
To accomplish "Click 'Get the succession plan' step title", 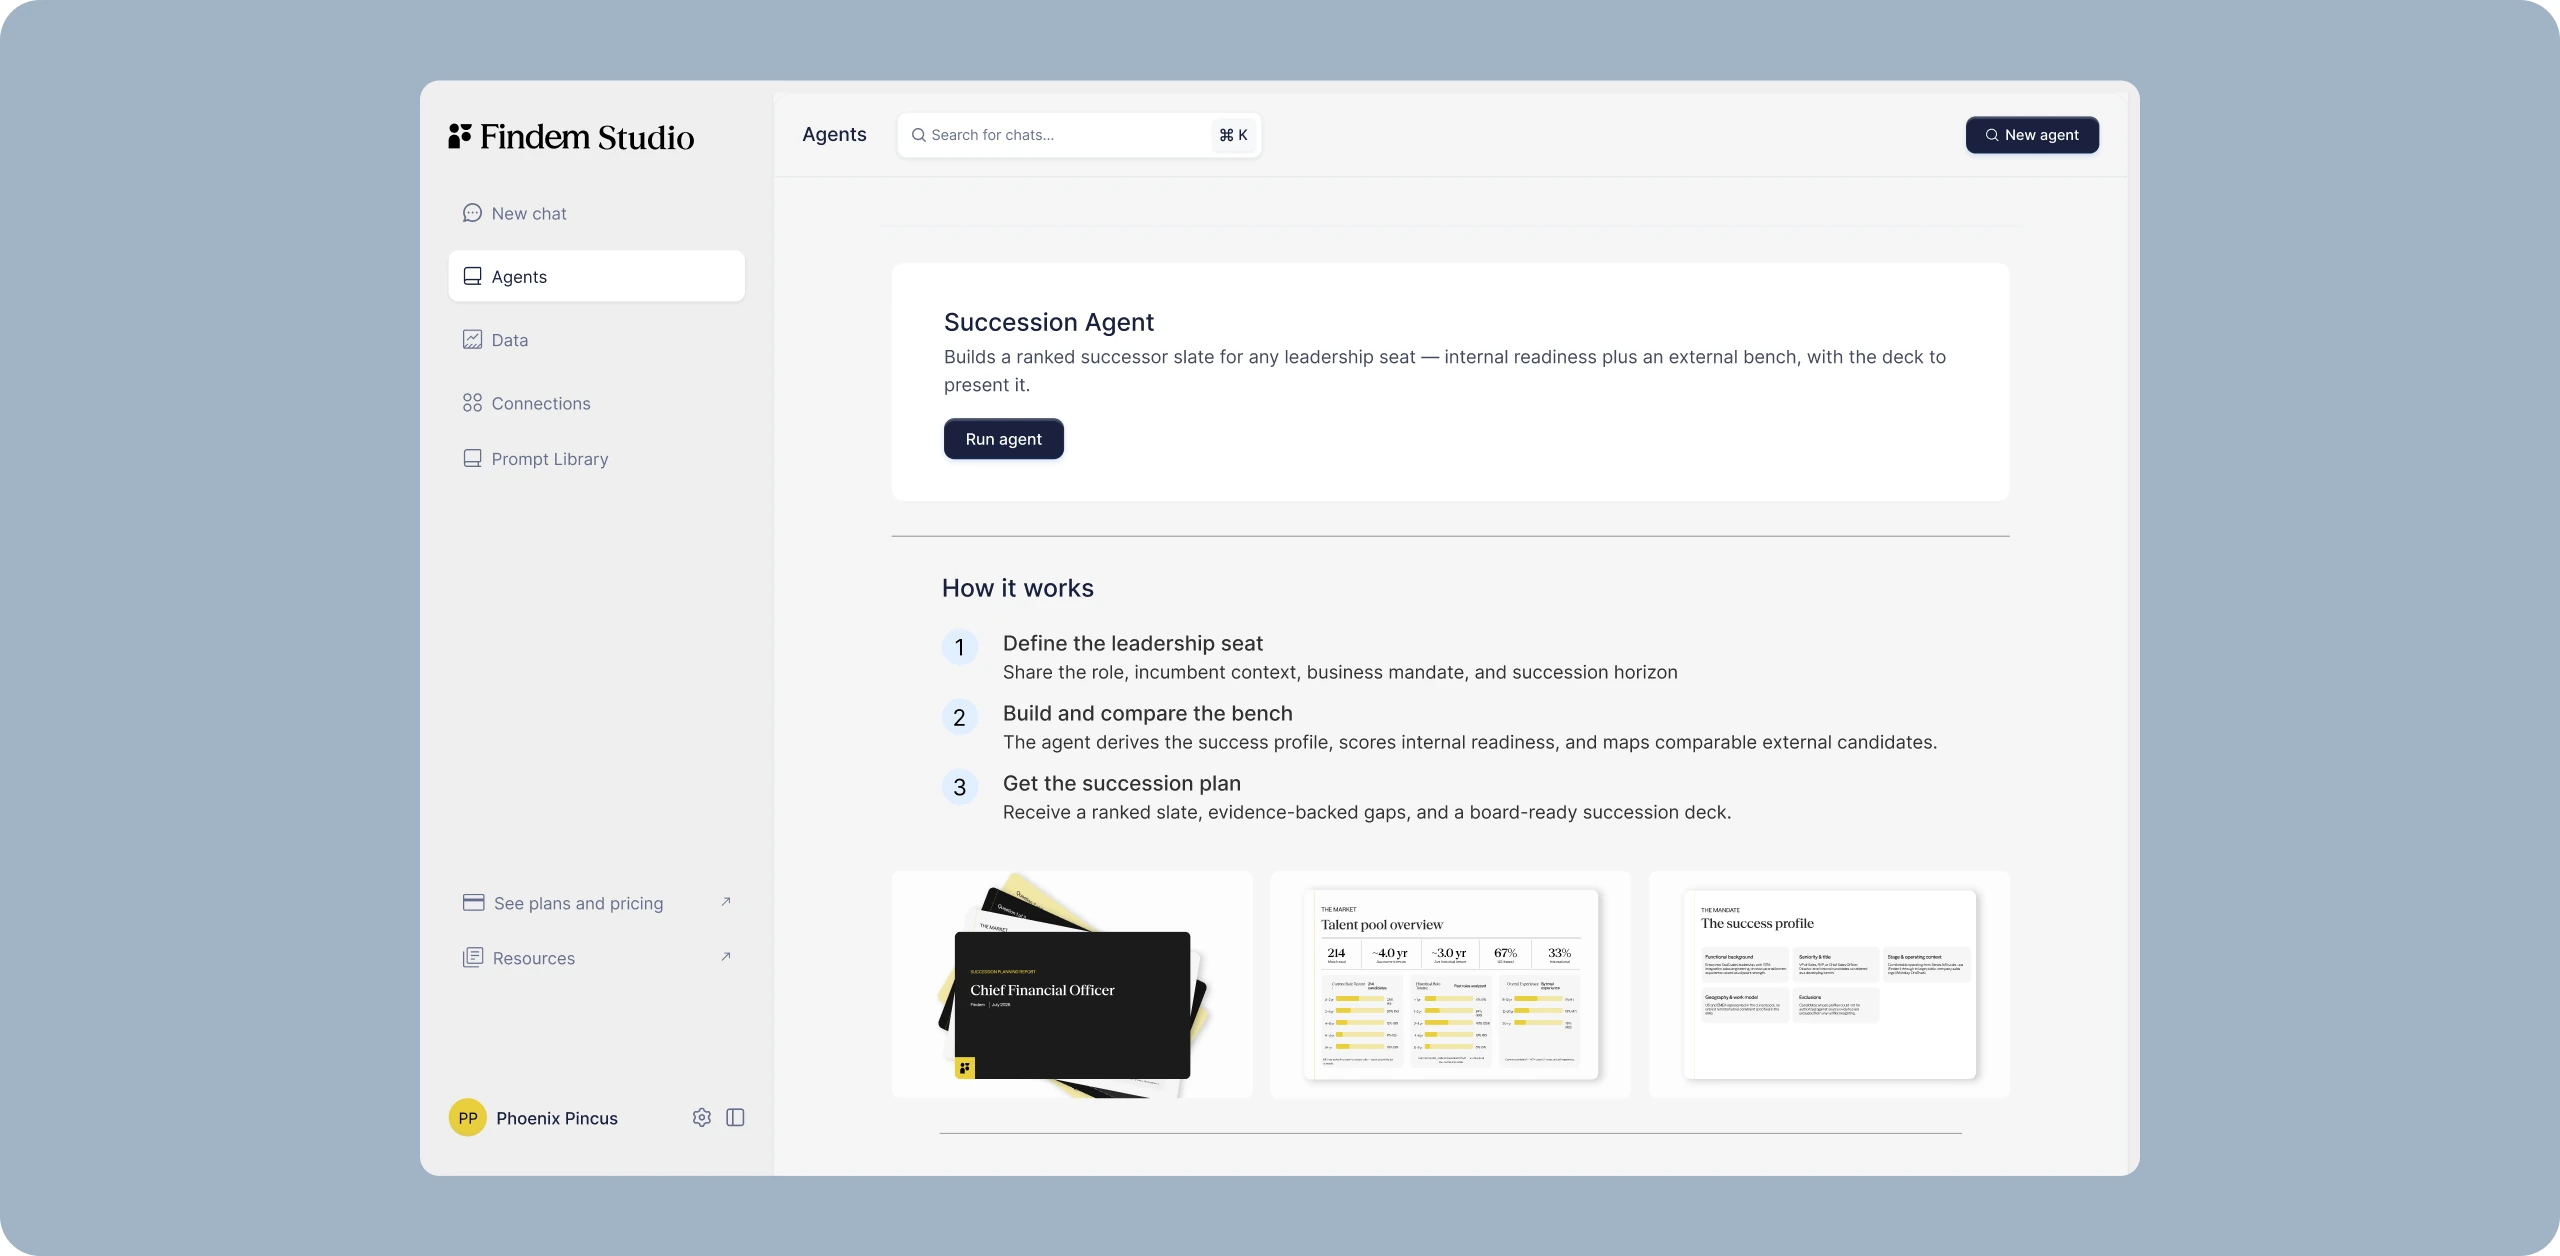I will (x=1122, y=783).
